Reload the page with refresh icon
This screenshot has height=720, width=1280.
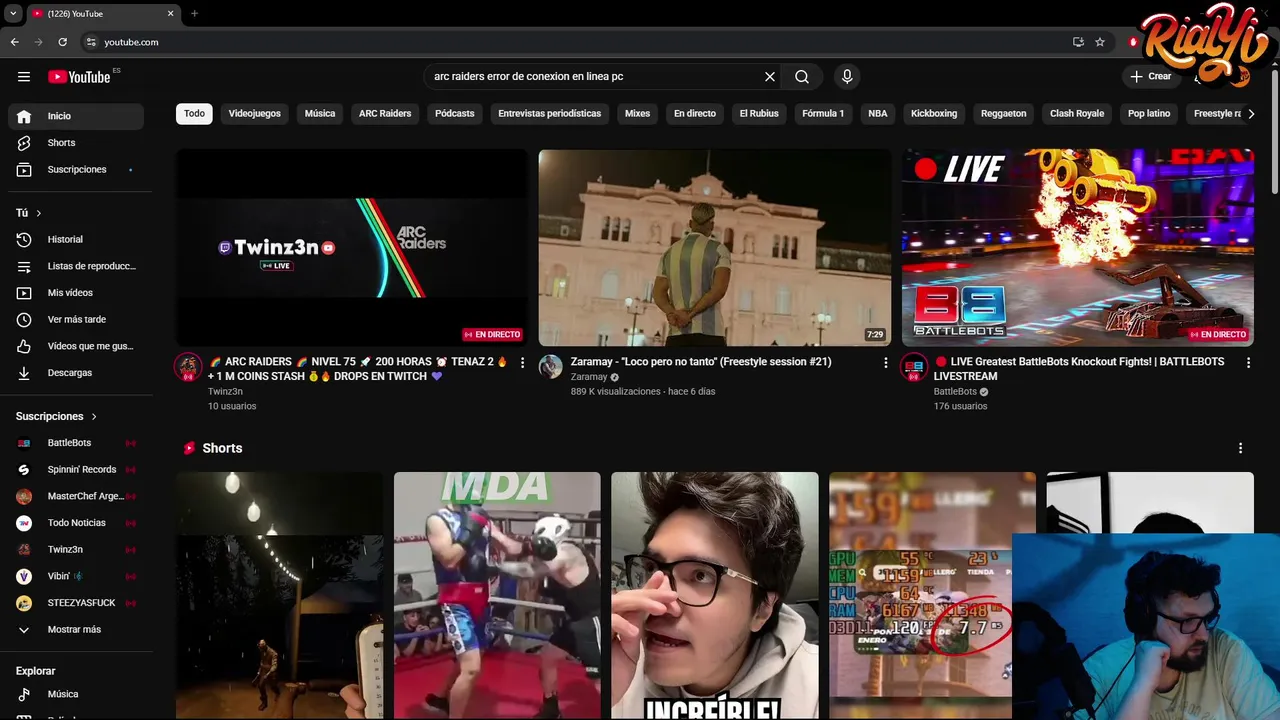[63, 42]
